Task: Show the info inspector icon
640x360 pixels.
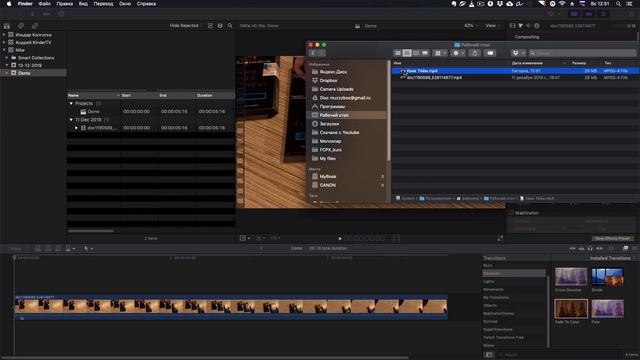Action: [x=537, y=26]
